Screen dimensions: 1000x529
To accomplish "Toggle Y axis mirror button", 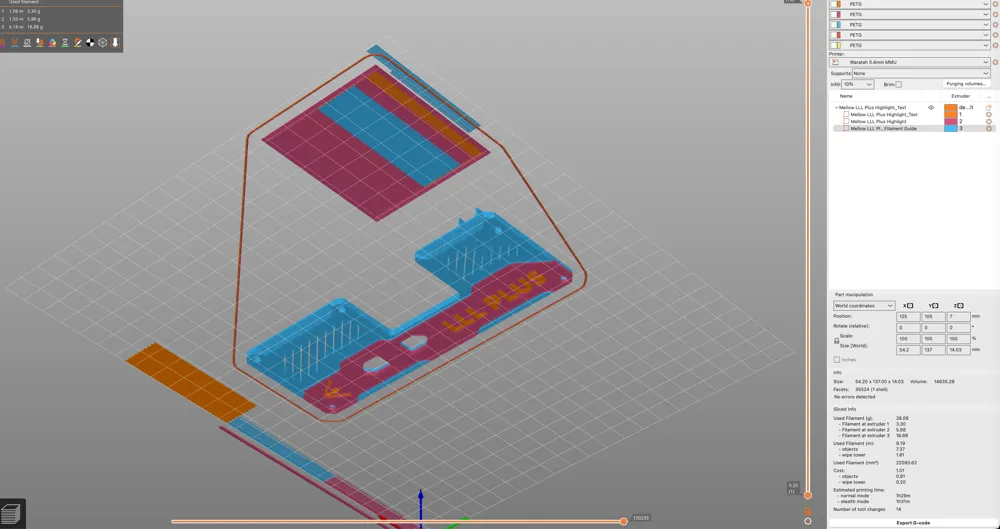I will [935, 306].
